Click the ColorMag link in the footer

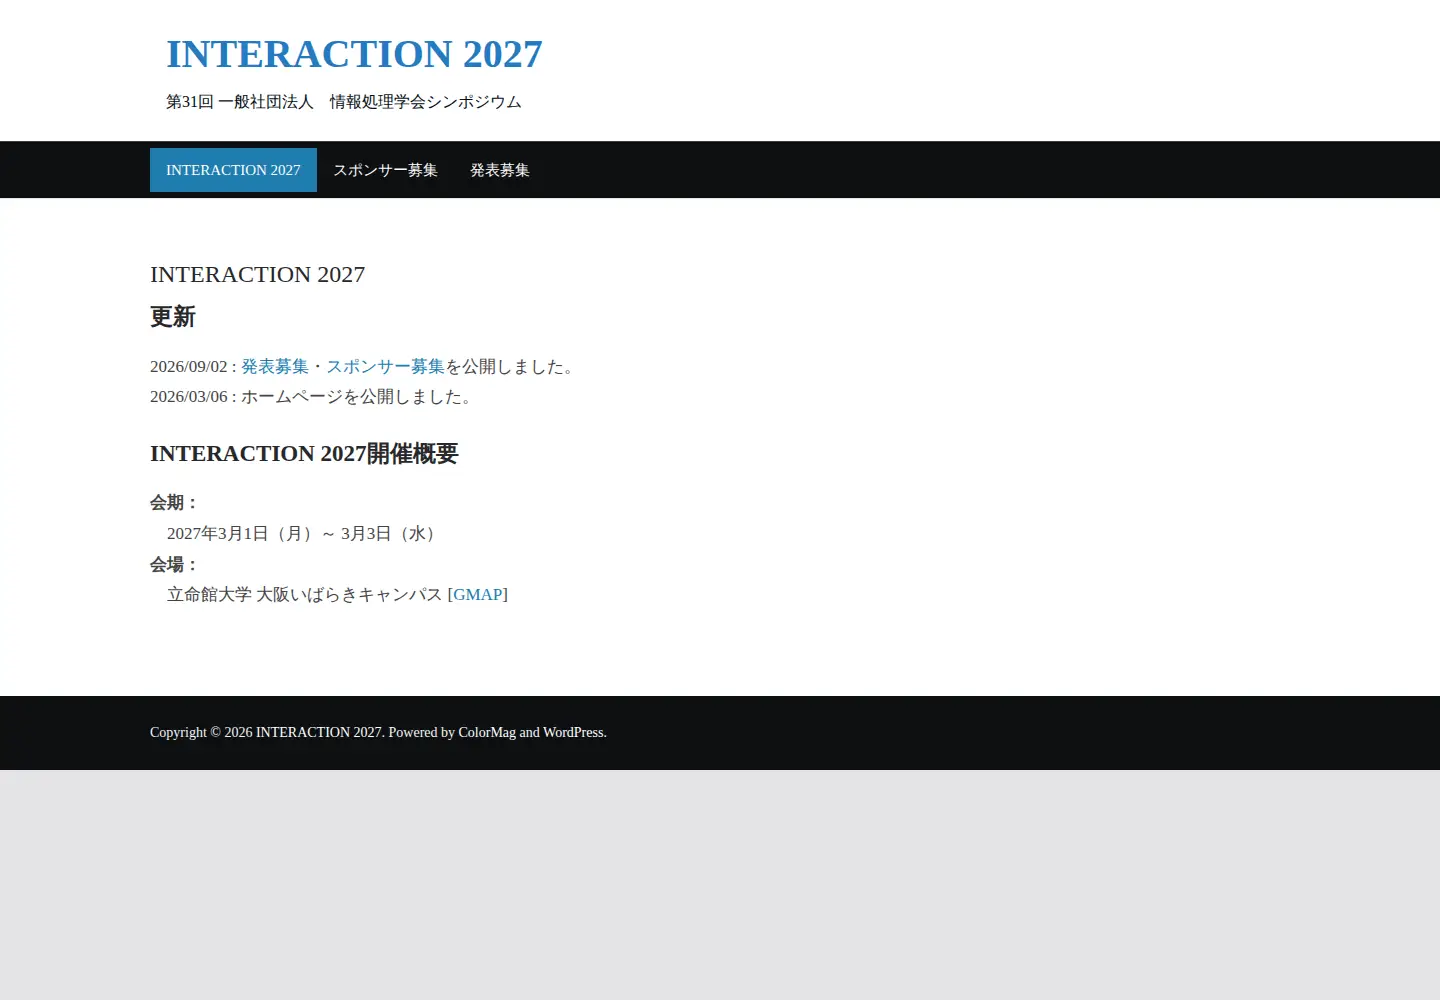[x=487, y=732]
